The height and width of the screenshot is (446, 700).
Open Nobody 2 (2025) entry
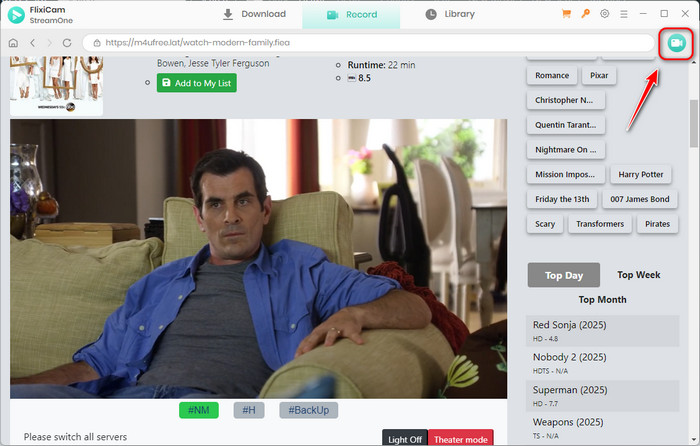click(x=603, y=363)
